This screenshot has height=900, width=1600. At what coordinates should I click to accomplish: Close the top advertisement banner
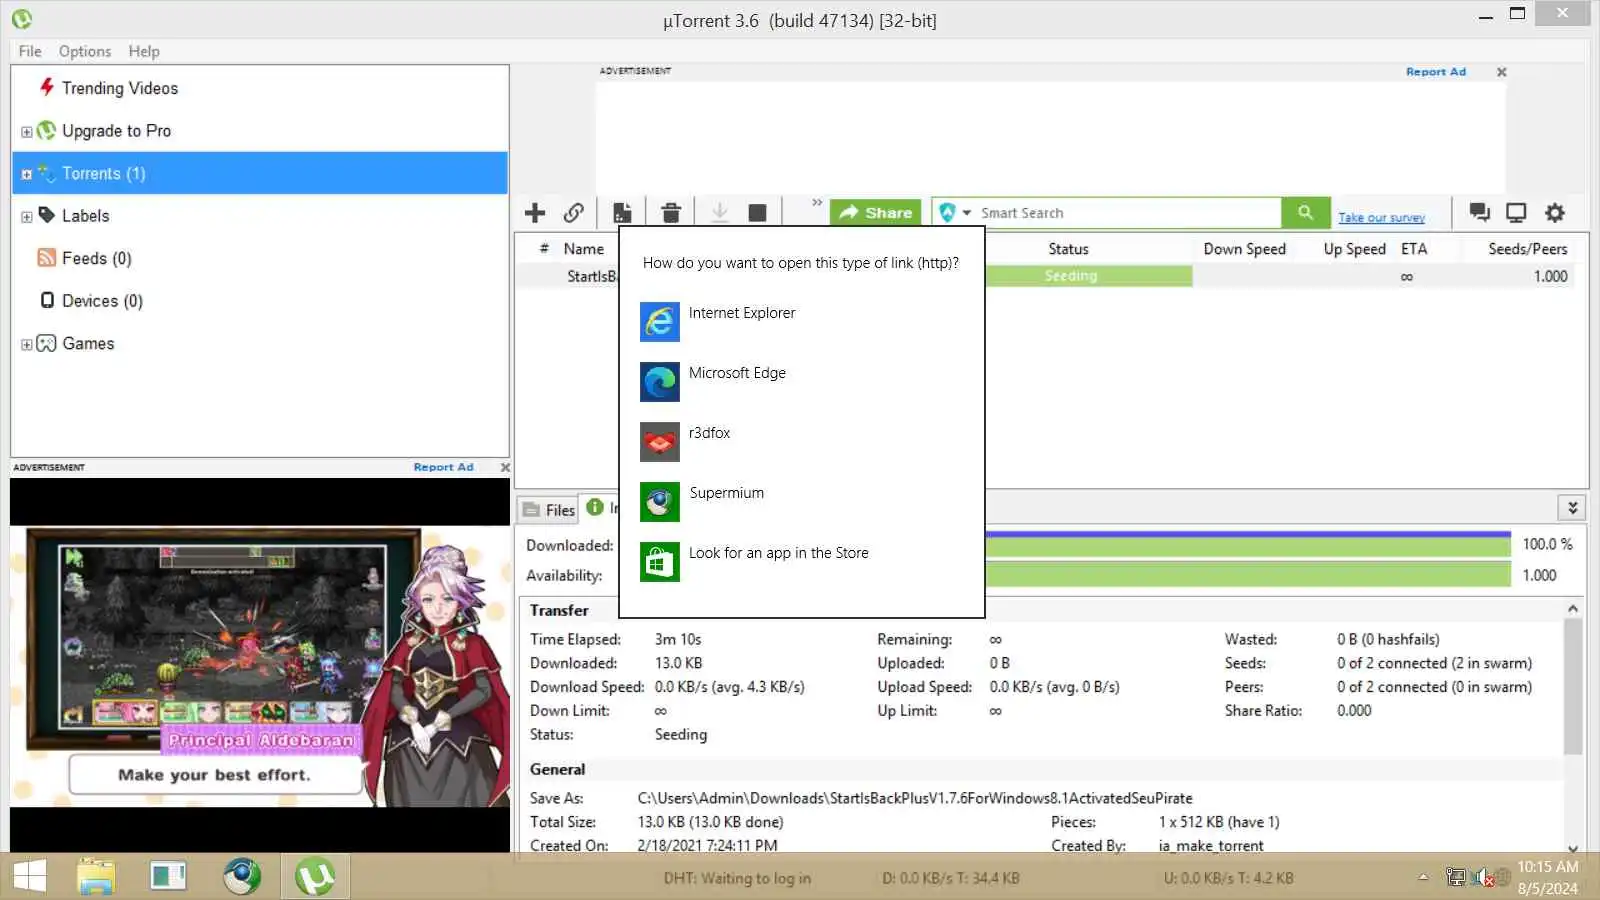point(1501,72)
